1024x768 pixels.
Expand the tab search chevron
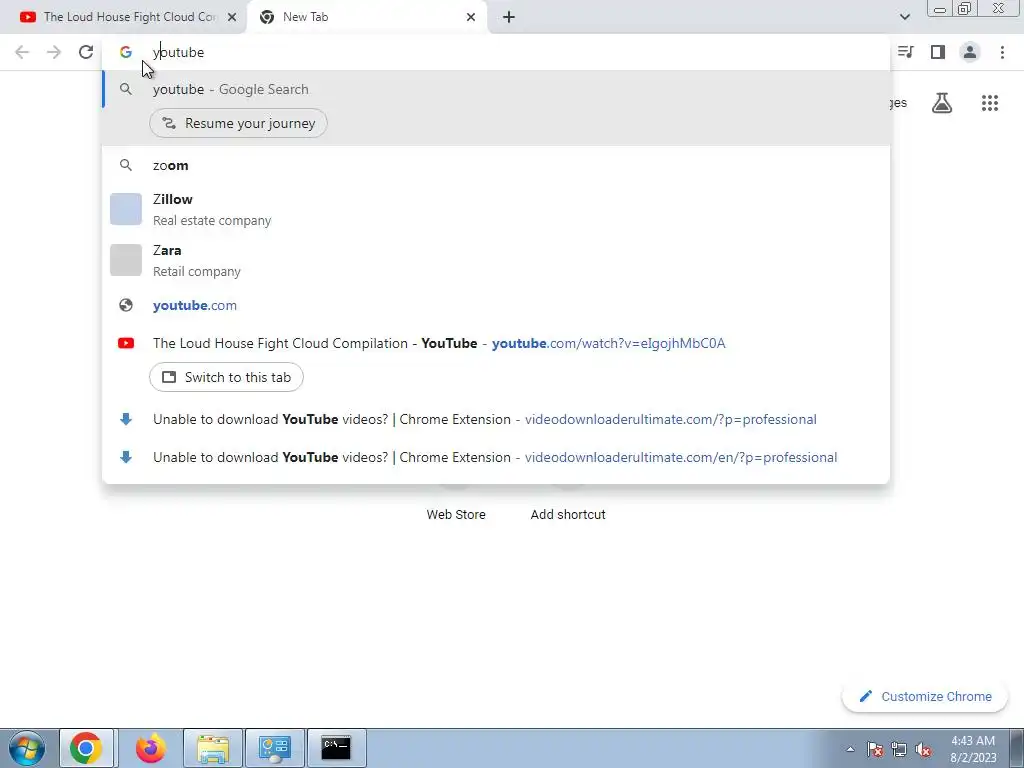pos(904,17)
